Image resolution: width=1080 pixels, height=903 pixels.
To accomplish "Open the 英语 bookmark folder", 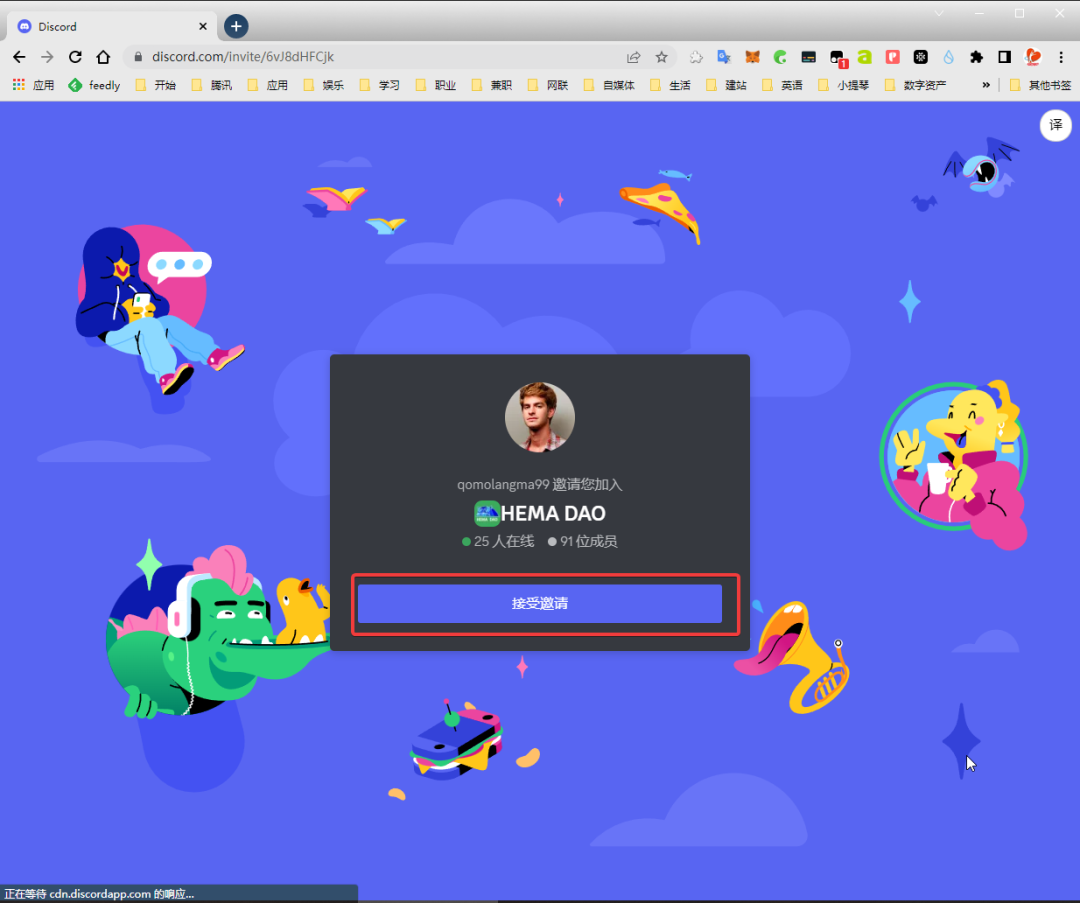I will coord(783,85).
